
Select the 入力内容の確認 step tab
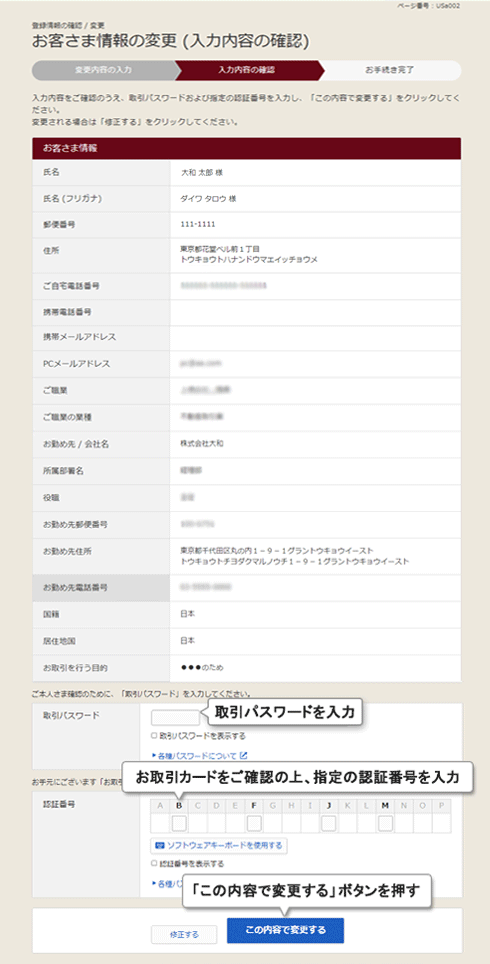[x=247, y=70]
